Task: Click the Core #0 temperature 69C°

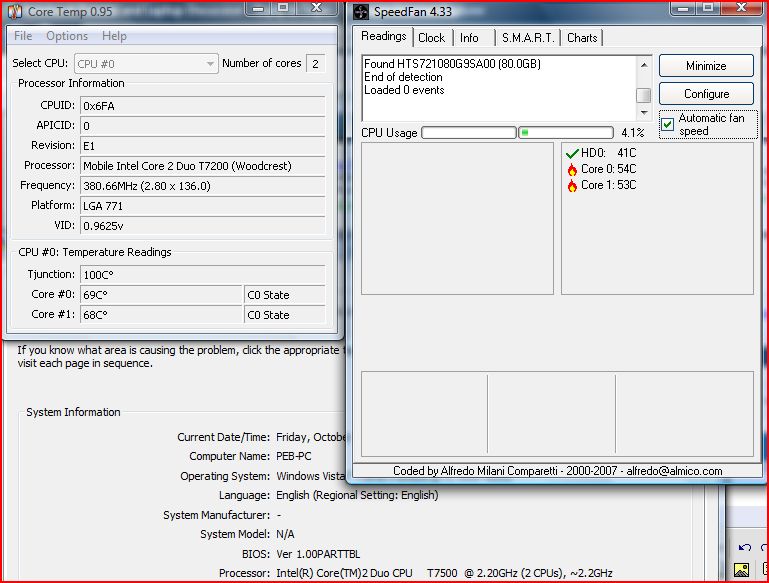Action: (161, 295)
